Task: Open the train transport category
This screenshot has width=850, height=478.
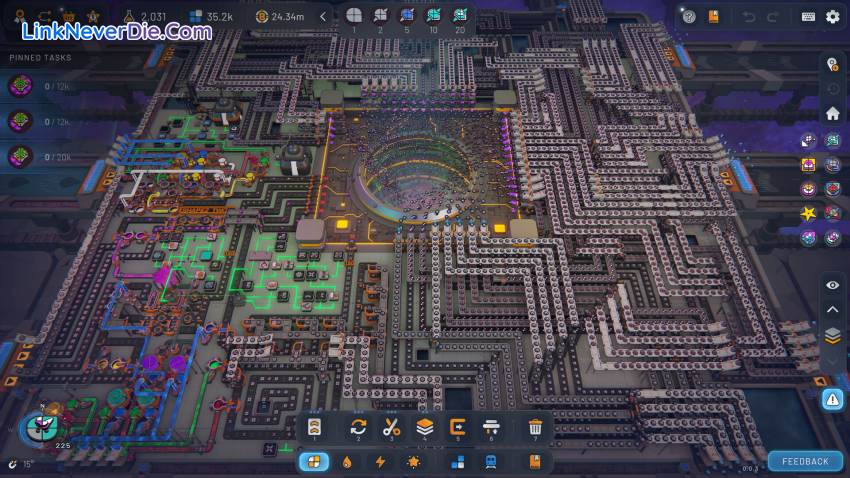Action: (x=491, y=462)
